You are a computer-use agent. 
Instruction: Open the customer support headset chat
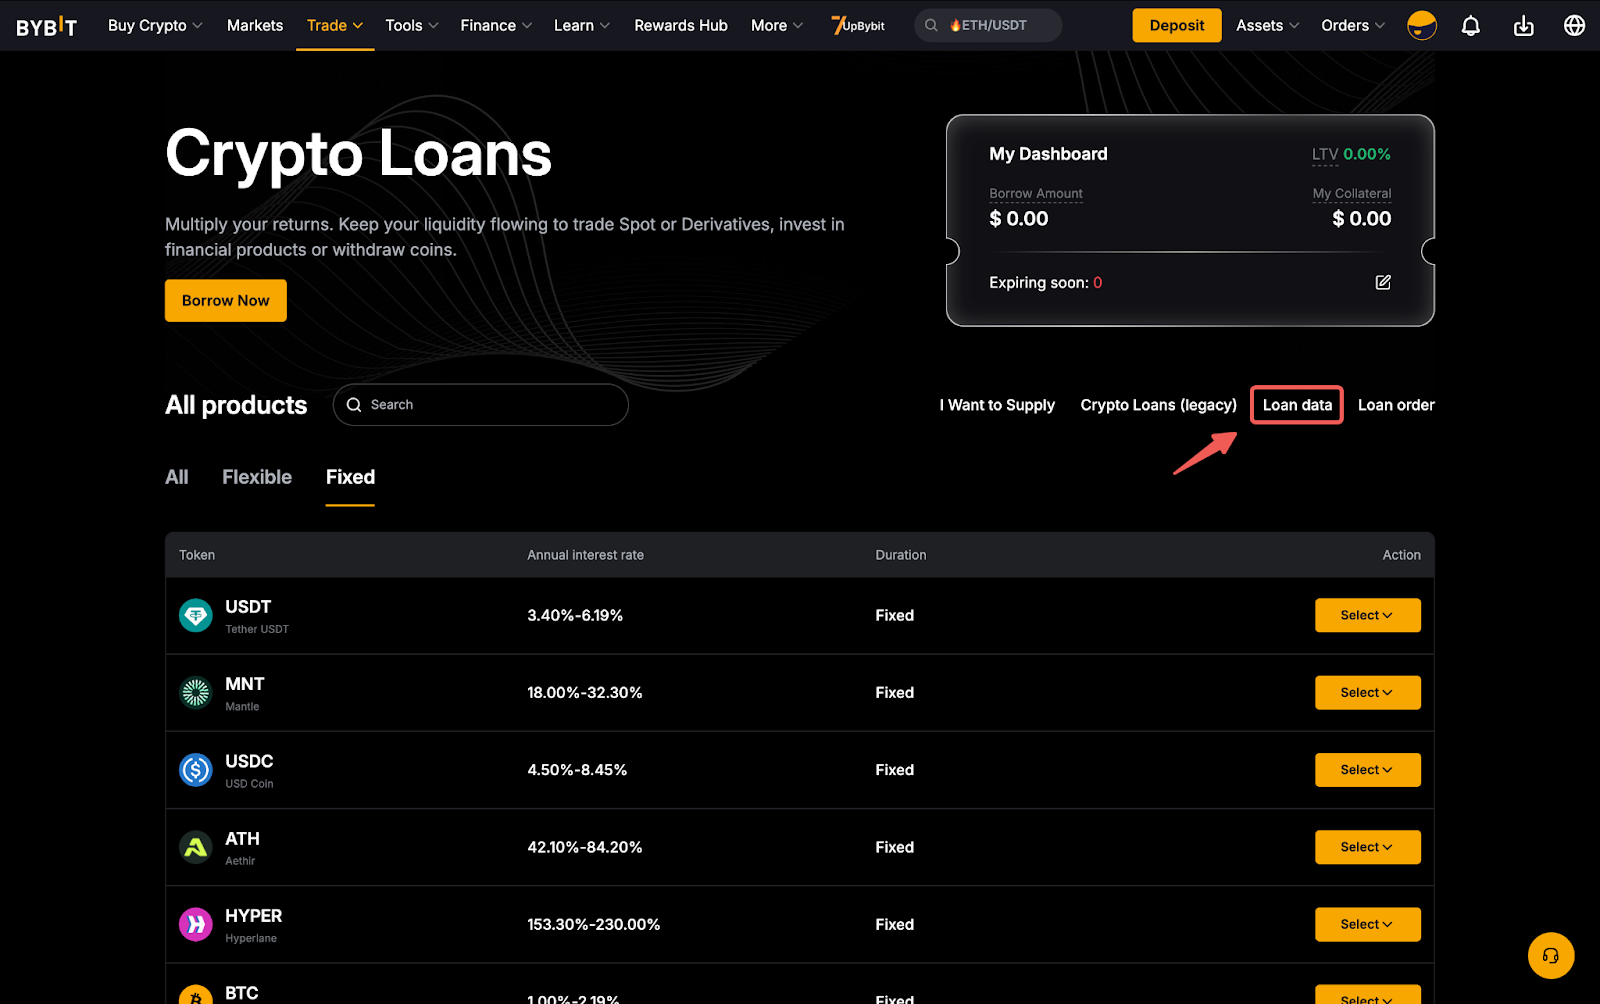tap(1550, 956)
